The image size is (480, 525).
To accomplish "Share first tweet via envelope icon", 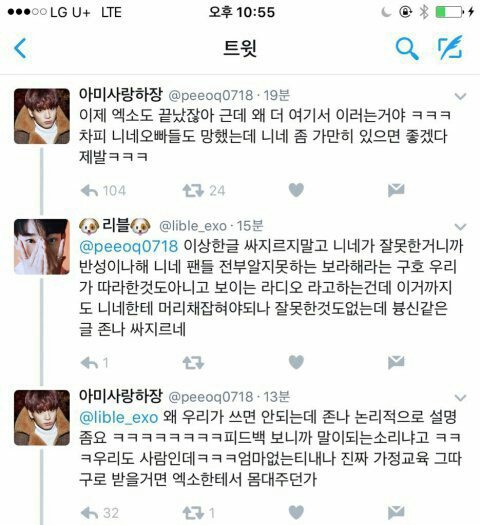I will point(396,190).
